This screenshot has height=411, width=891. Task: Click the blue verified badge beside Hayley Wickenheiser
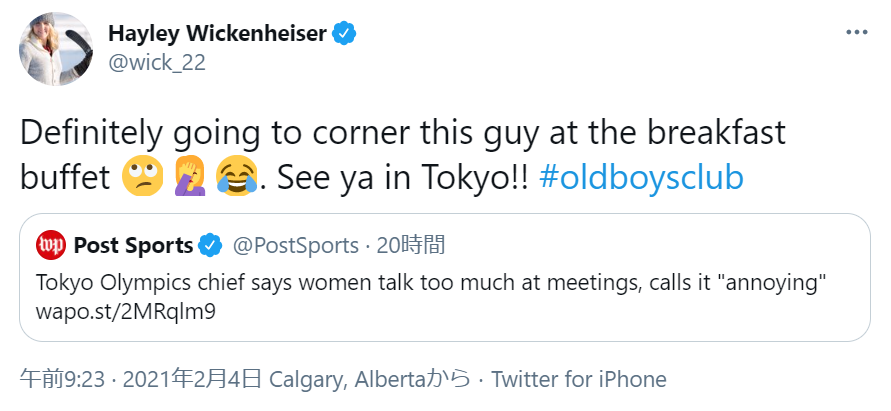(x=346, y=34)
